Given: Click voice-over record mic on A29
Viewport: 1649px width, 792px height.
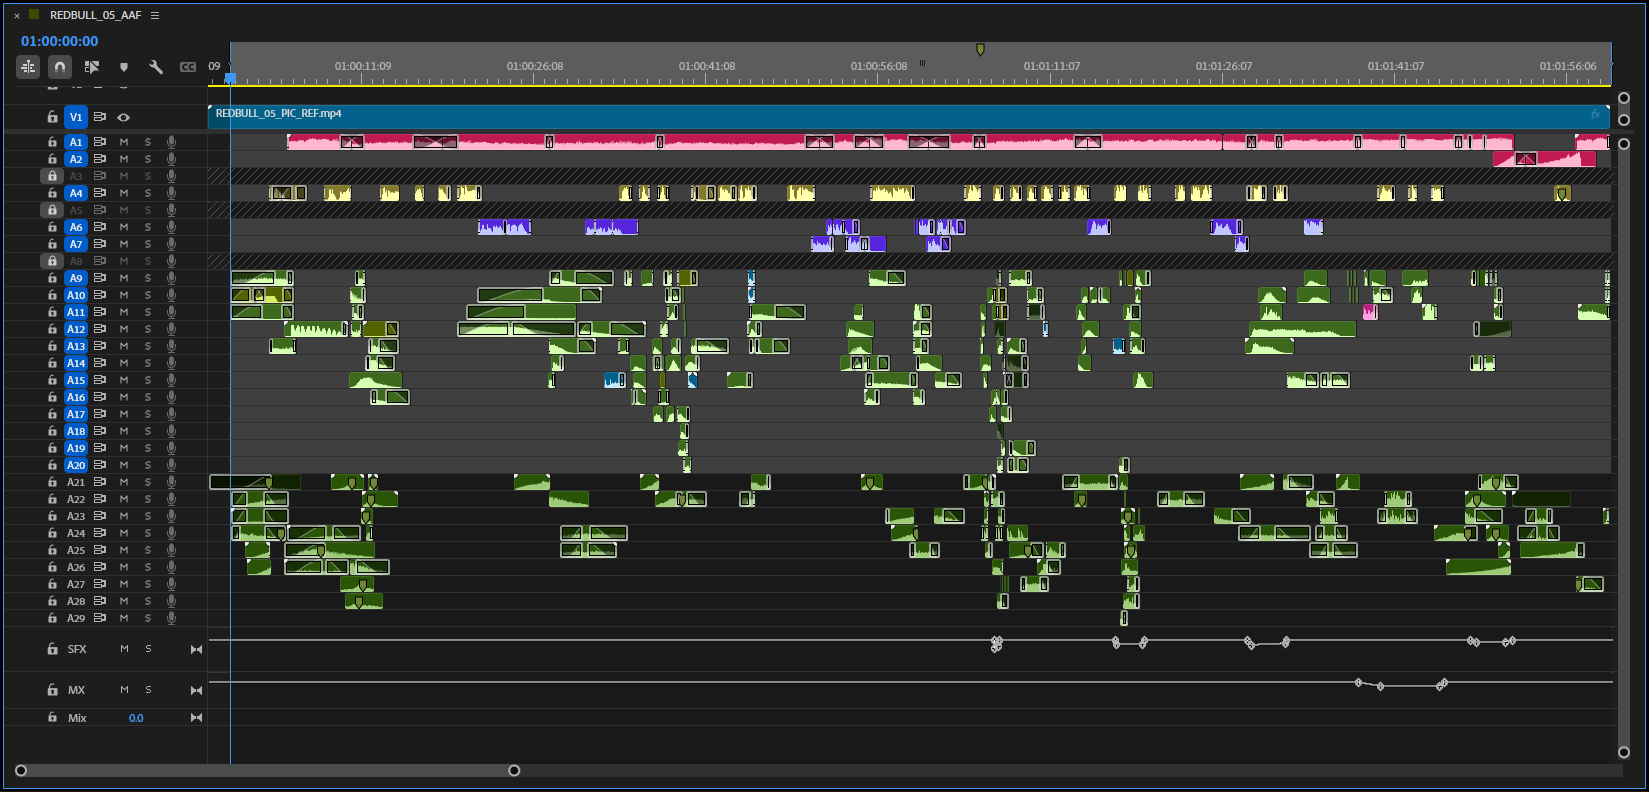Looking at the screenshot, I should (x=172, y=618).
